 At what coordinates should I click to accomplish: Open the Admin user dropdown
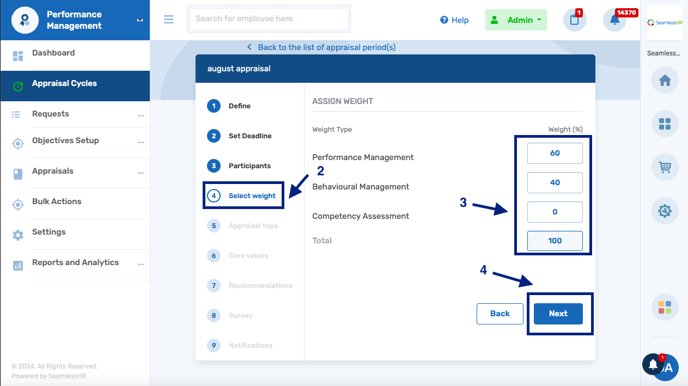516,20
